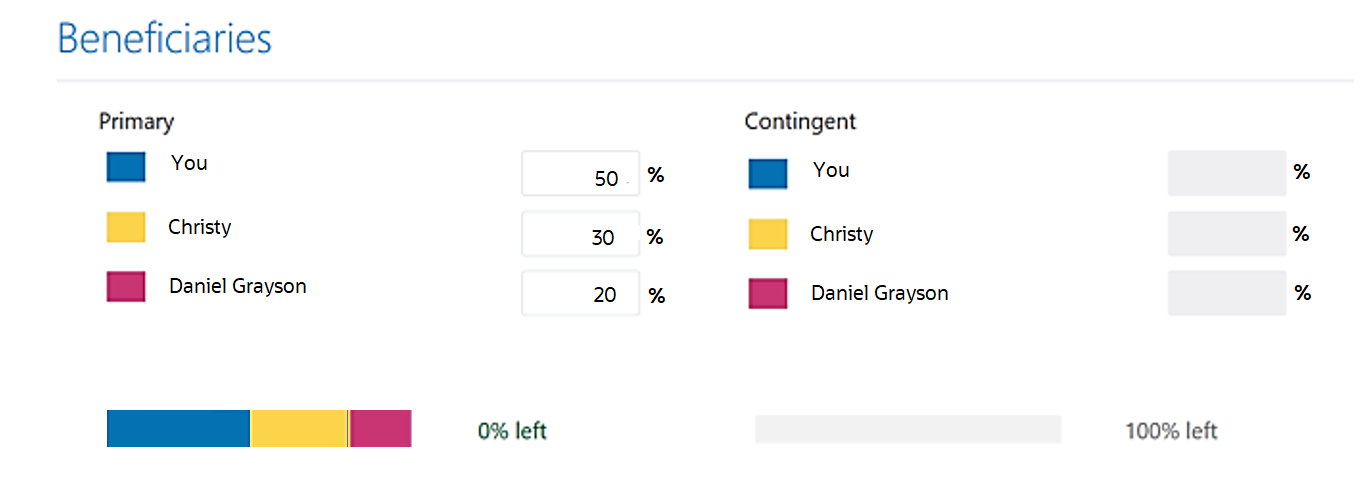Click the Beneficiaries heading
This screenshot has height=479, width=1361.
pyautogui.click(x=165, y=39)
